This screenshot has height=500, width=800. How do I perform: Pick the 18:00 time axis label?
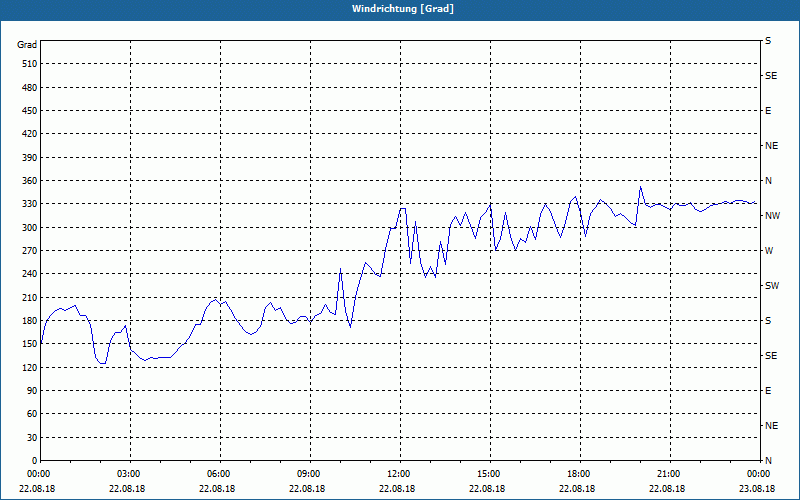coord(580,474)
